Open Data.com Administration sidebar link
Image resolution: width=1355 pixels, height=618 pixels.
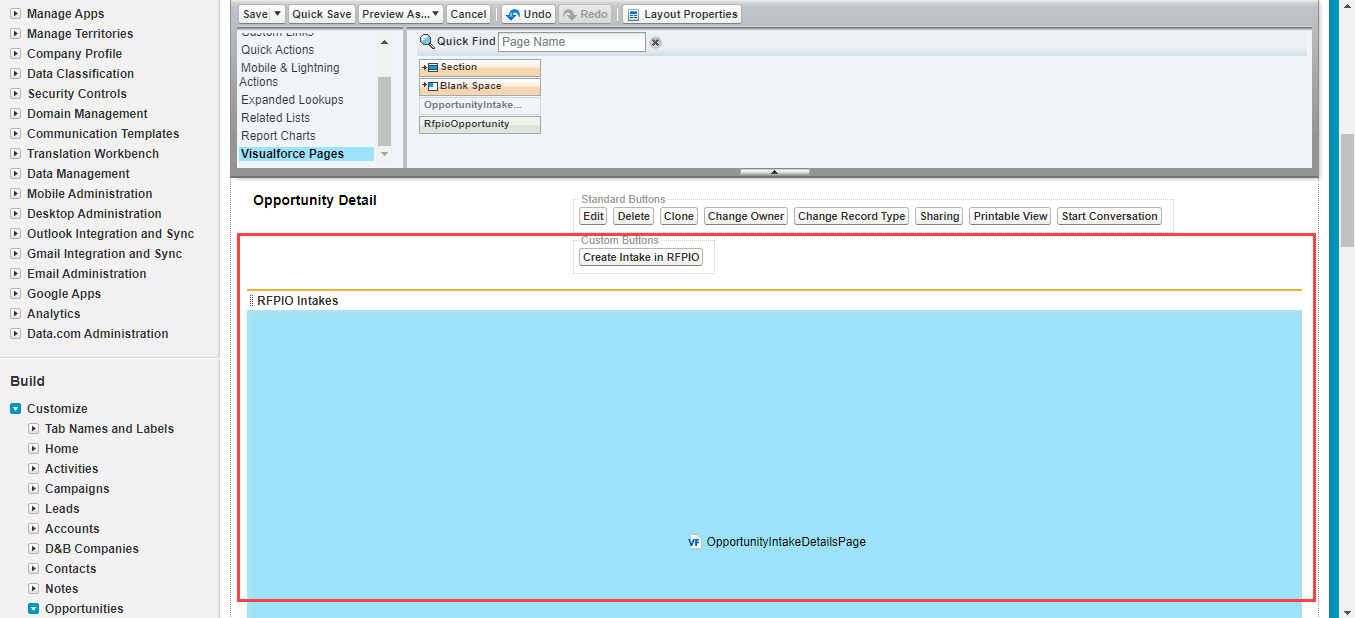pyautogui.click(x=98, y=334)
